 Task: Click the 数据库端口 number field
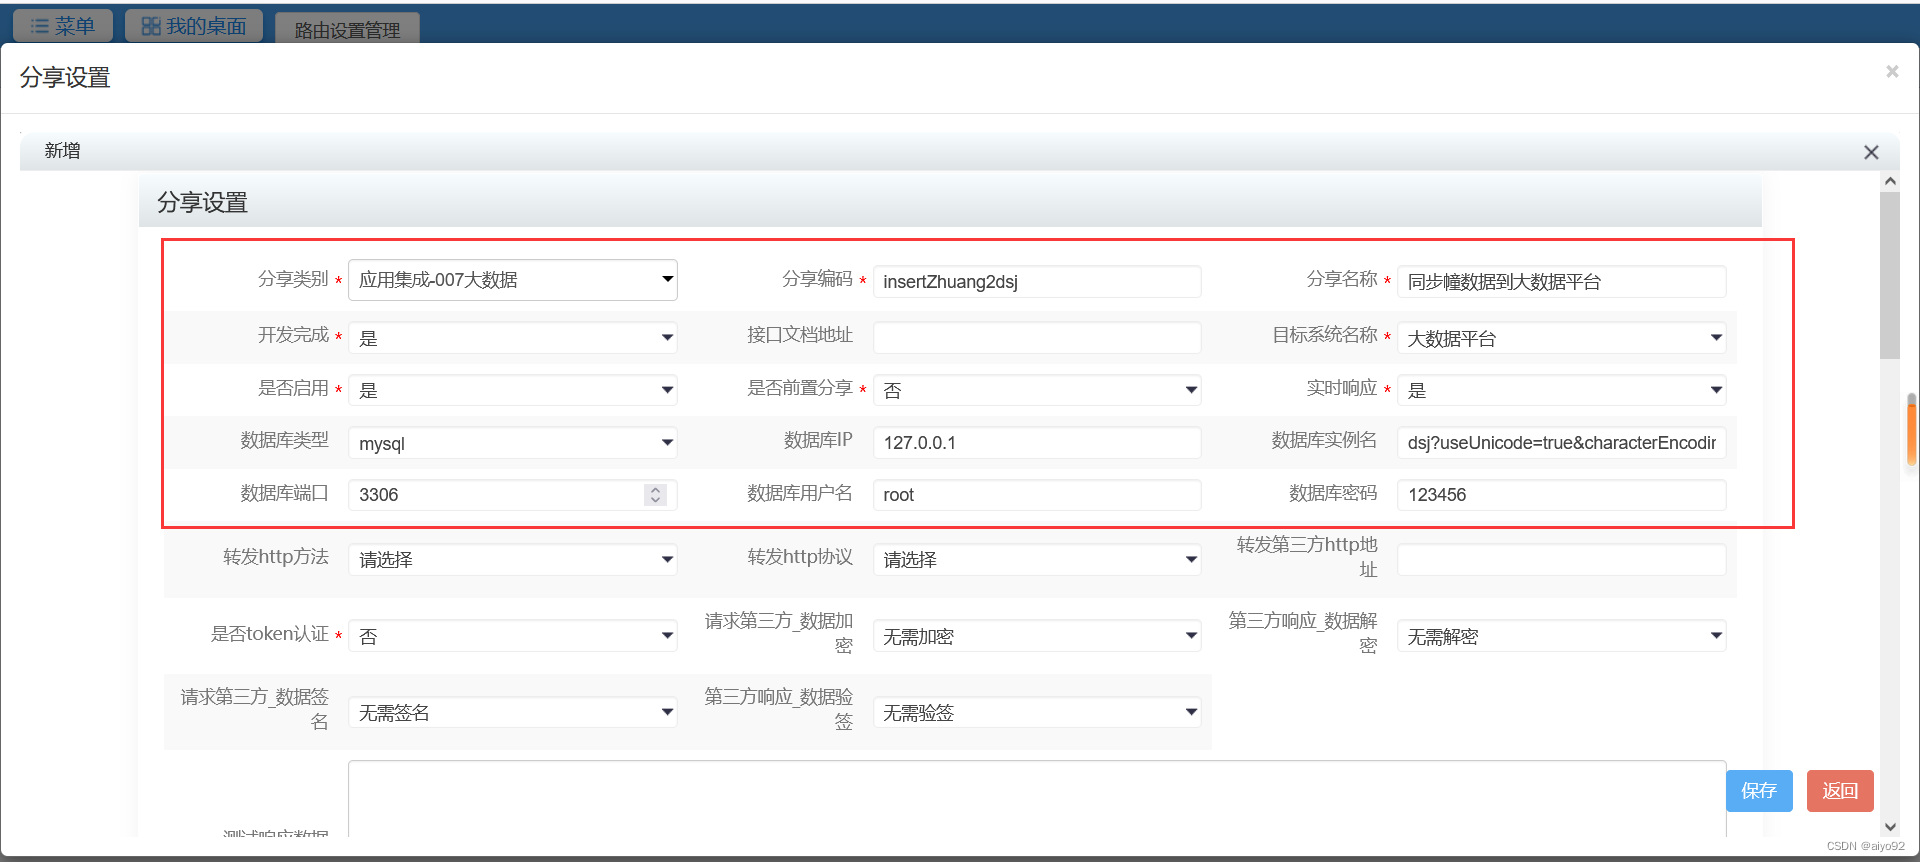[x=513, y=495]
